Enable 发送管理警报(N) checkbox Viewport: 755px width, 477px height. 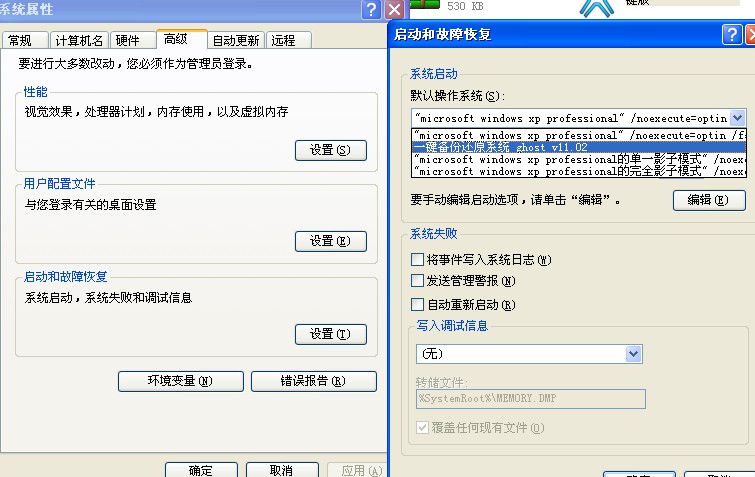click(417, 281)
